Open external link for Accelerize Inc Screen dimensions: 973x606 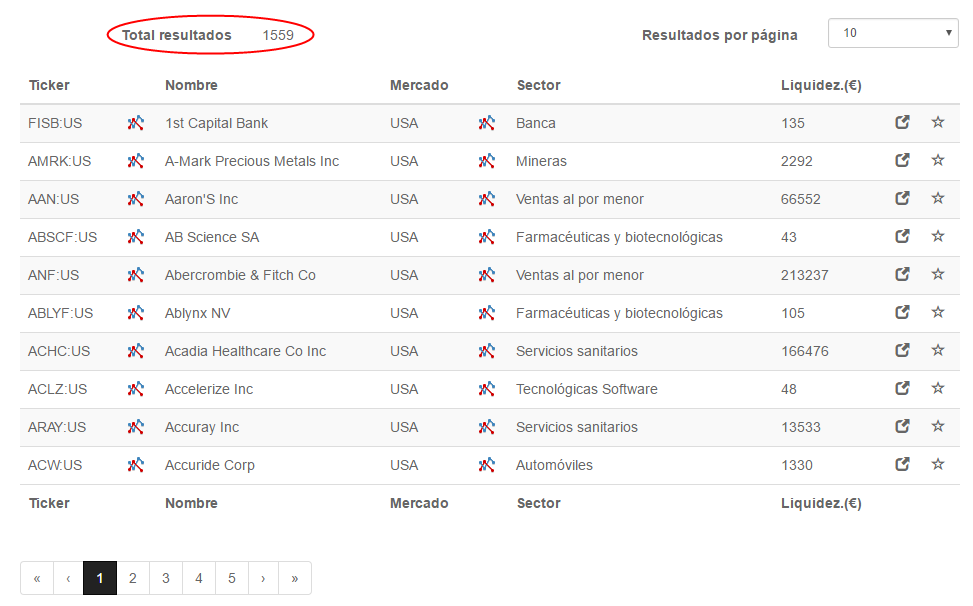(x=902, y=388)
